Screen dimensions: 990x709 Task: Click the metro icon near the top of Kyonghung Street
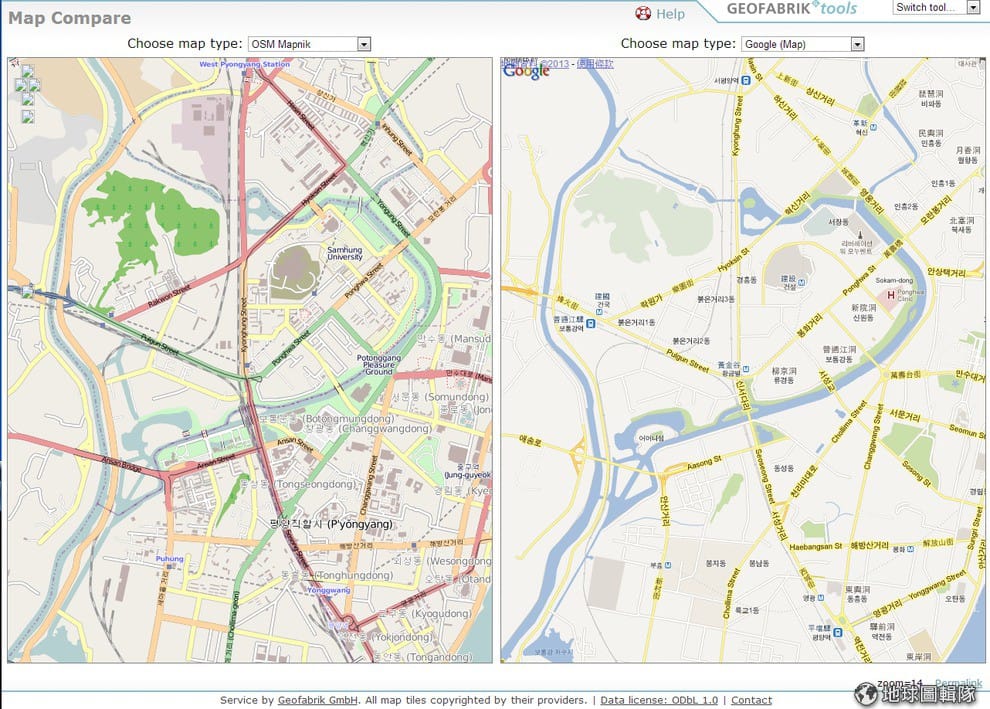tap(746, 80)
